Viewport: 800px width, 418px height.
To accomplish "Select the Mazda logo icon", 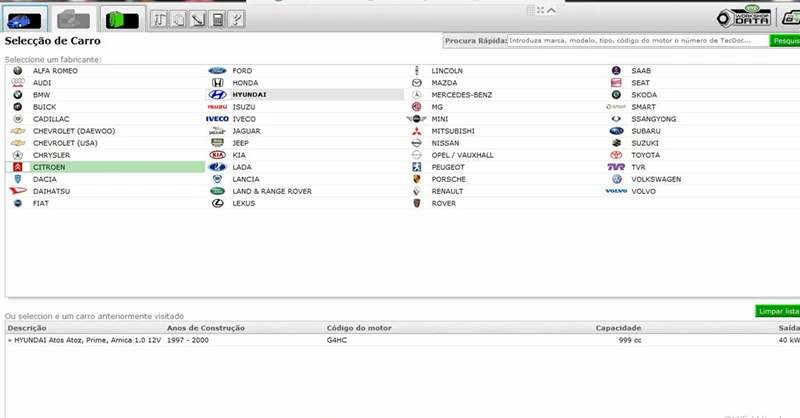I will [x=417, y=83].
